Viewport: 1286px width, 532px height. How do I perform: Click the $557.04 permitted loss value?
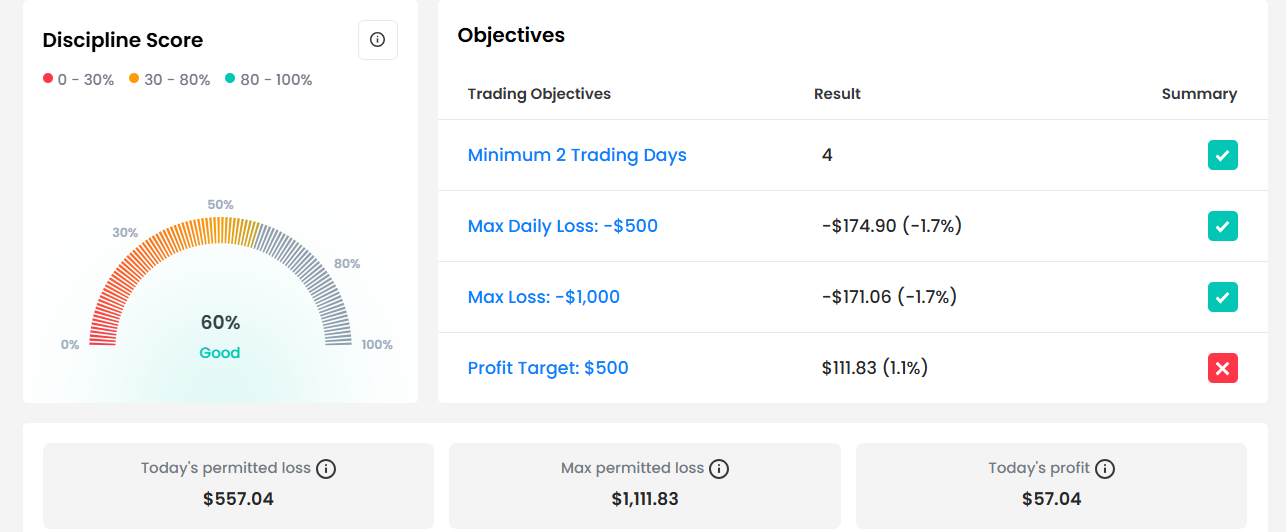[x=238, y=498]
